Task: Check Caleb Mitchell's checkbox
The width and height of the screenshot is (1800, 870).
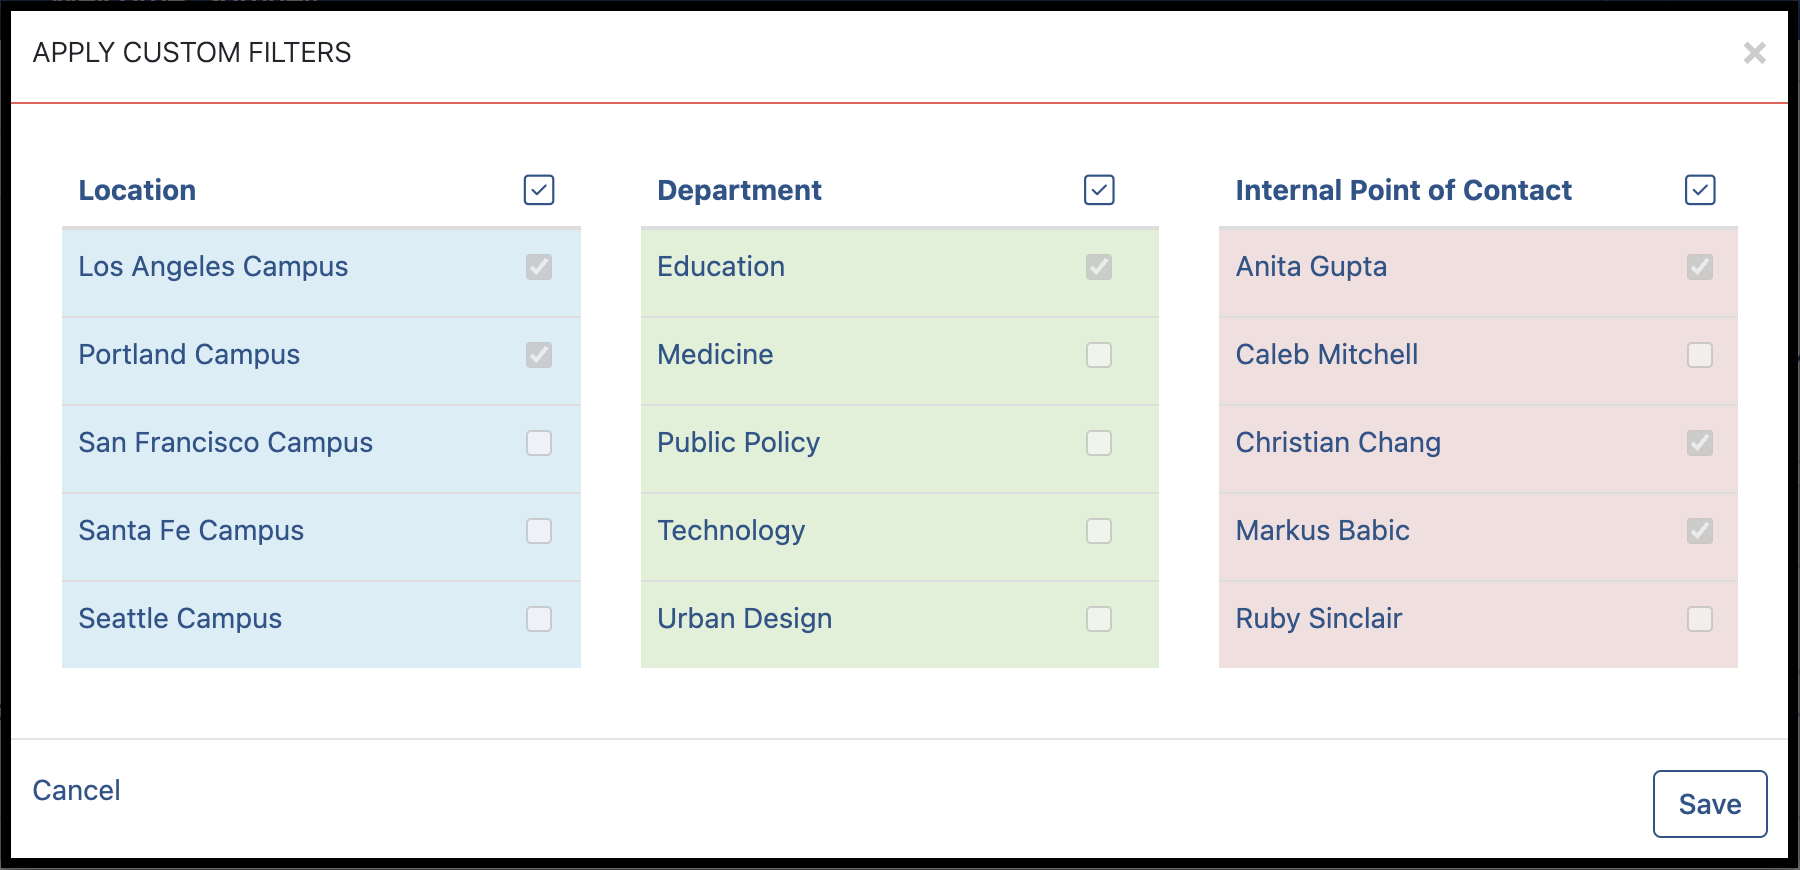Action: point(1700,355)
